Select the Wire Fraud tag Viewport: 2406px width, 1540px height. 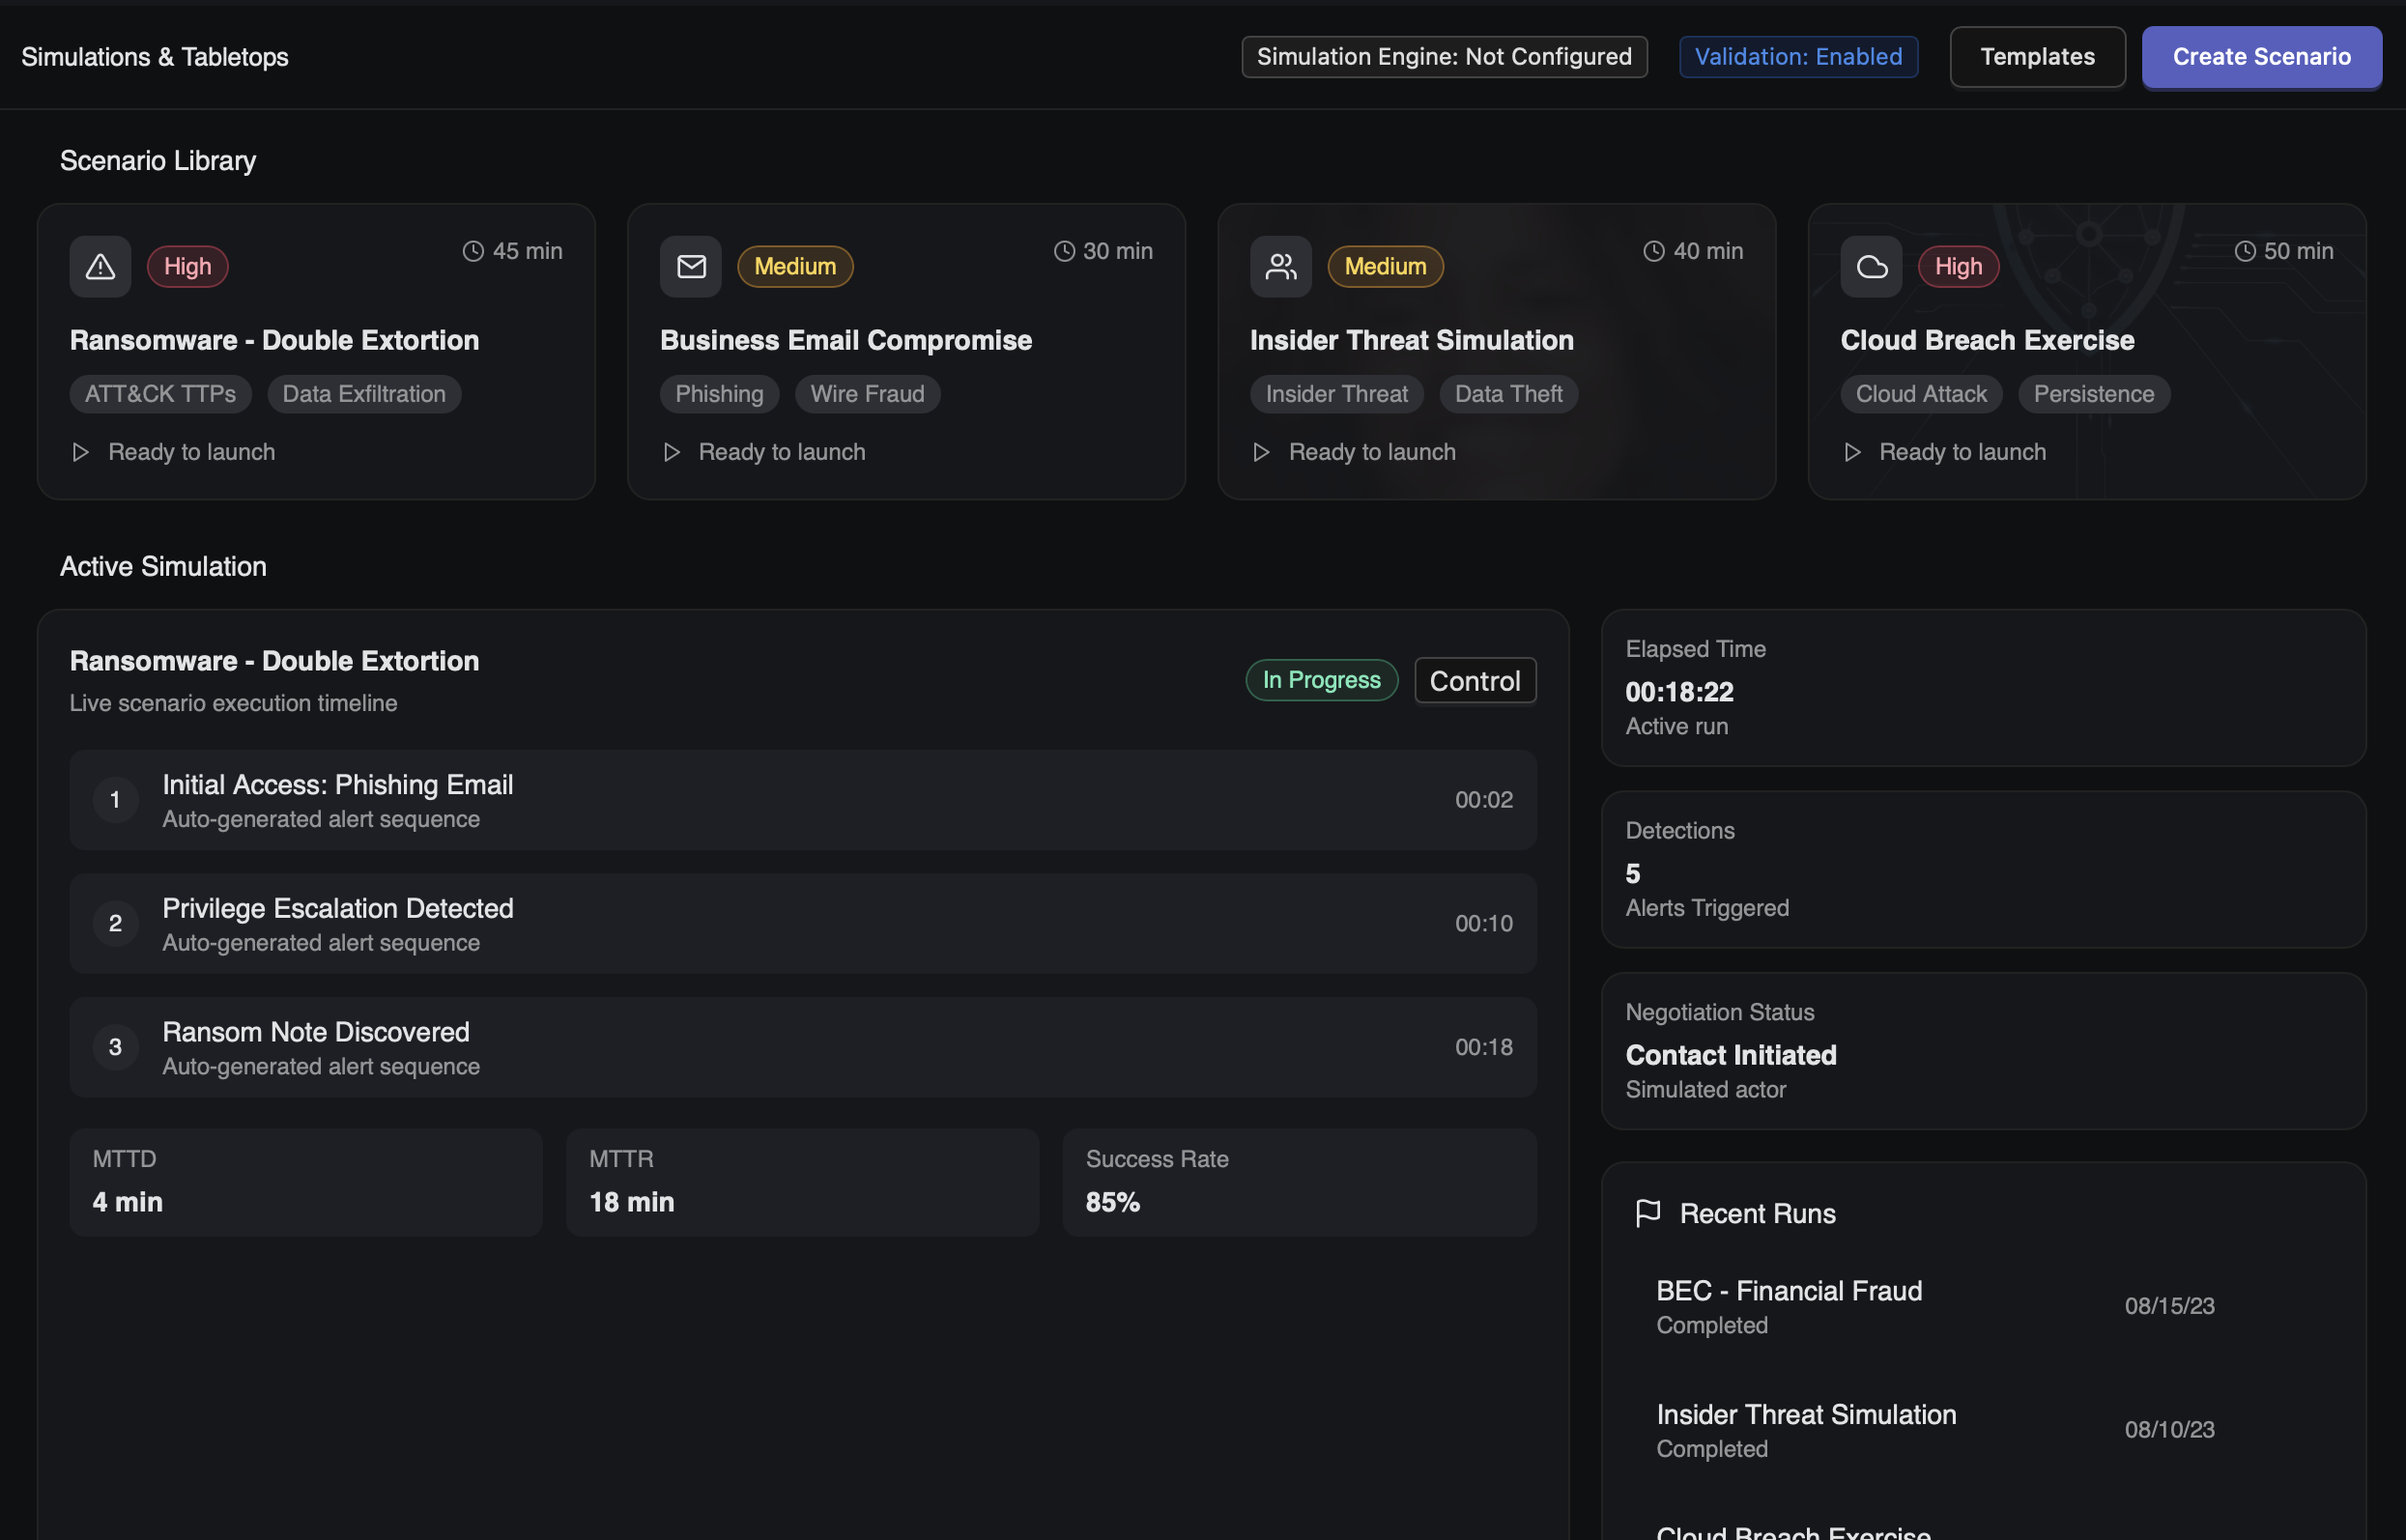(866, 394)
